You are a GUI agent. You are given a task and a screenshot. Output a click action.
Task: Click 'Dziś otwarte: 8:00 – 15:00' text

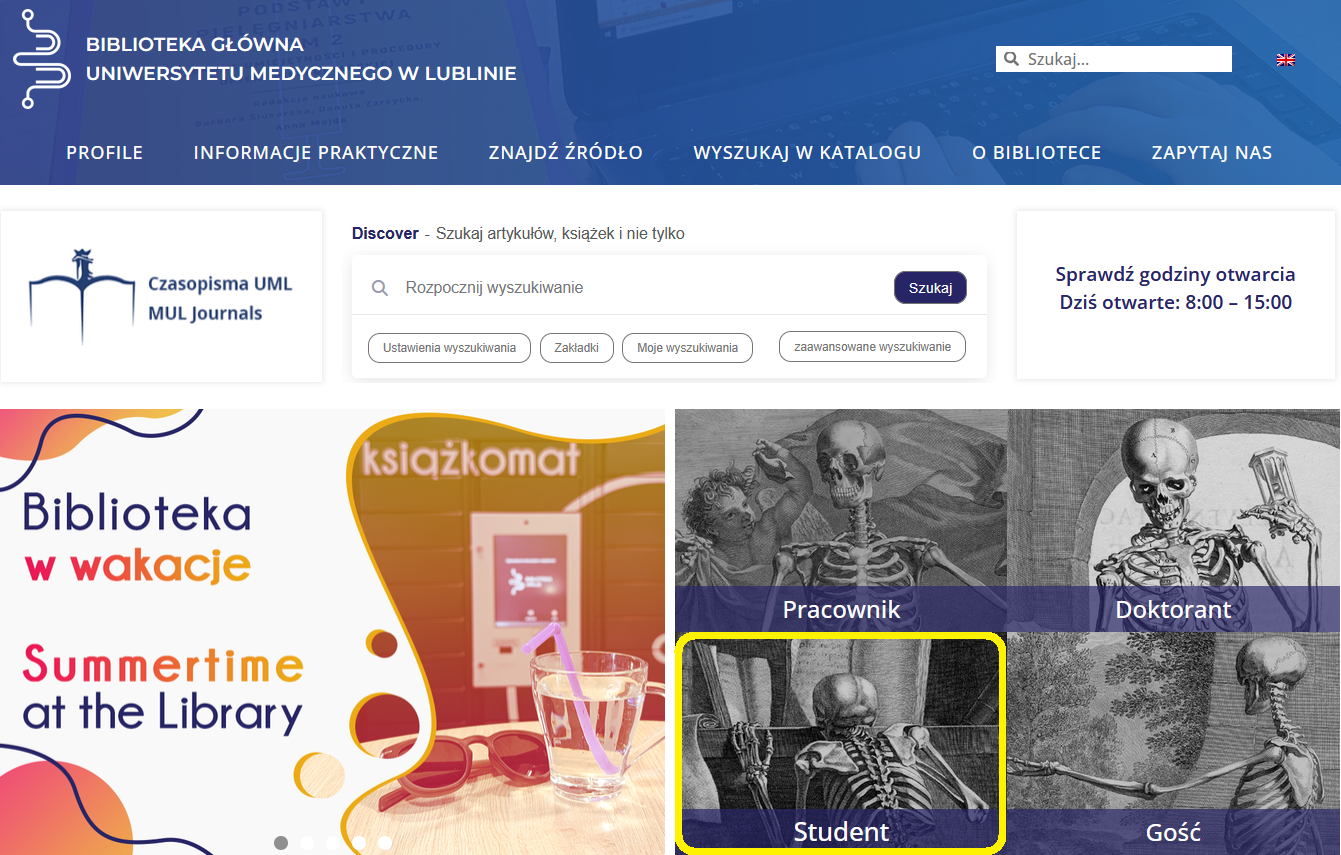(1176, 302)
